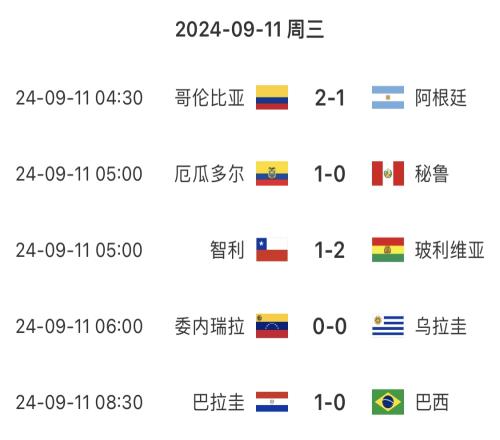This screenshot has height=440, width=500.
Task: Select the Peru flag icon
Action: 388,173
